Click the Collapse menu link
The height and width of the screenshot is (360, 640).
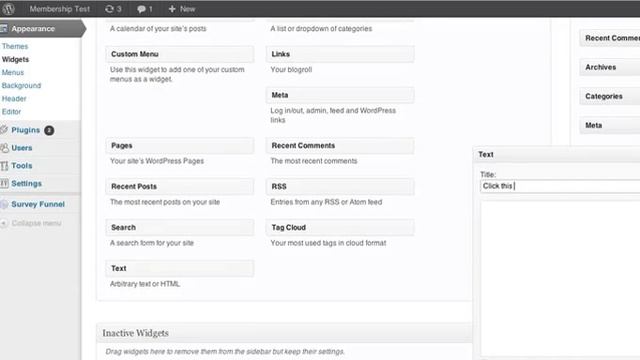click(36, 223)
